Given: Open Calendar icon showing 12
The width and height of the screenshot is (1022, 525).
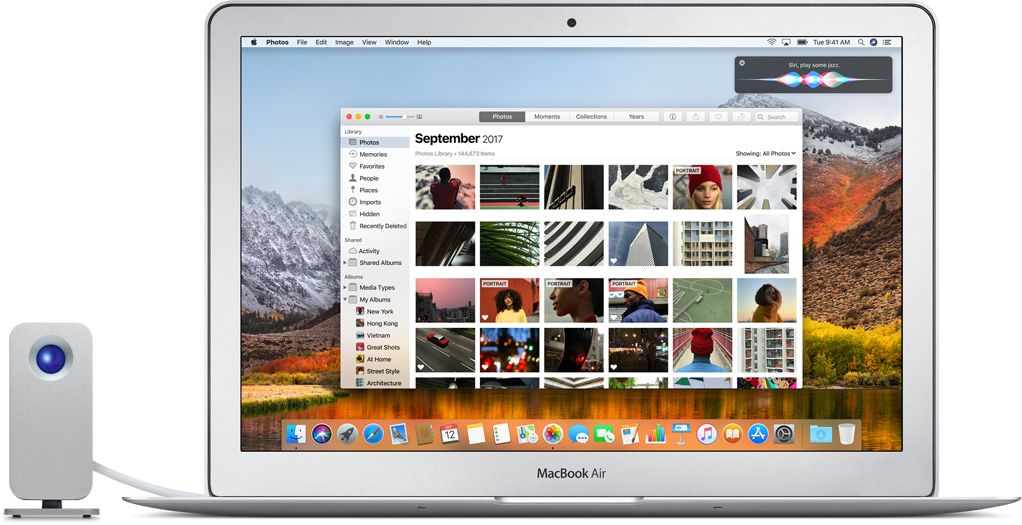Looking at the screenshot, I should click(x=450, y=433).
